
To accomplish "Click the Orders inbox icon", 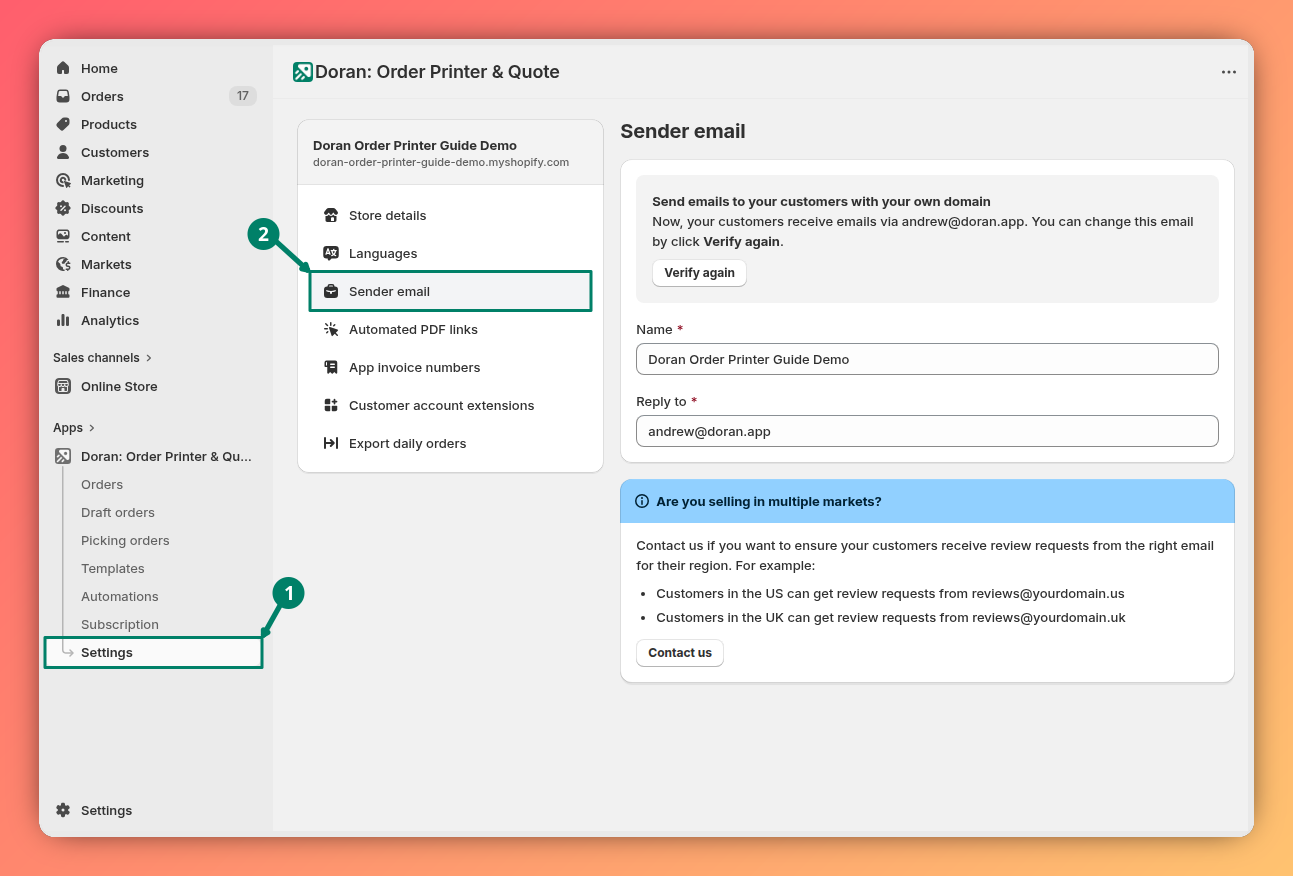I will (63, 96).
